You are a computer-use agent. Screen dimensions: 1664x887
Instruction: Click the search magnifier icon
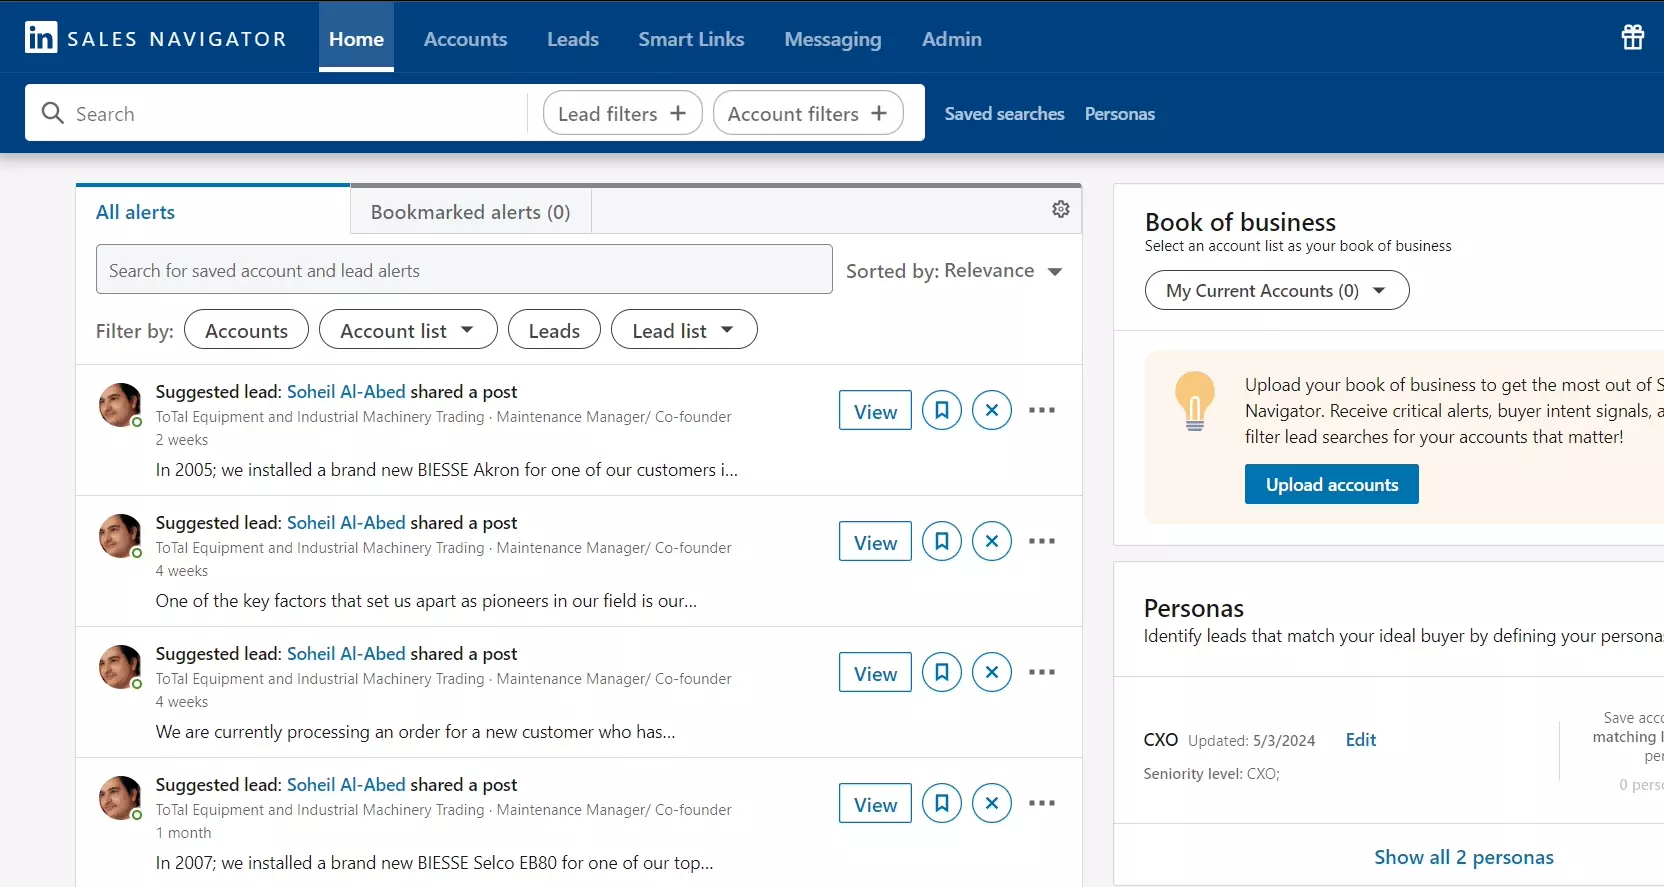tap(52, 113)
